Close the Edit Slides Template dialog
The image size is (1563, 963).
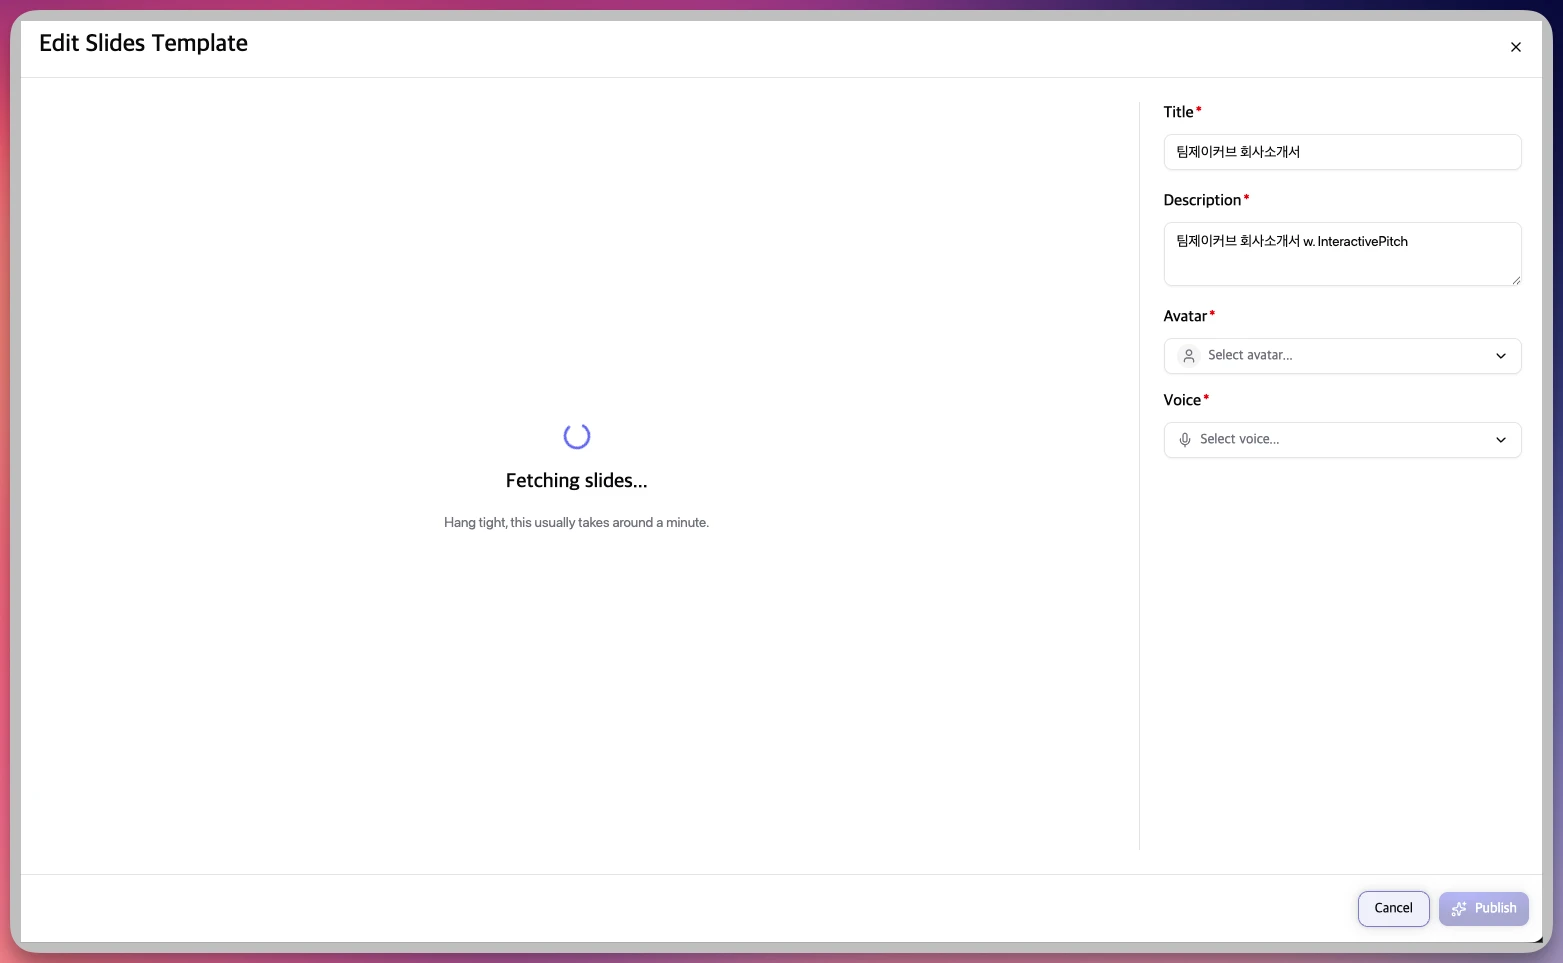coord(1515,47)
